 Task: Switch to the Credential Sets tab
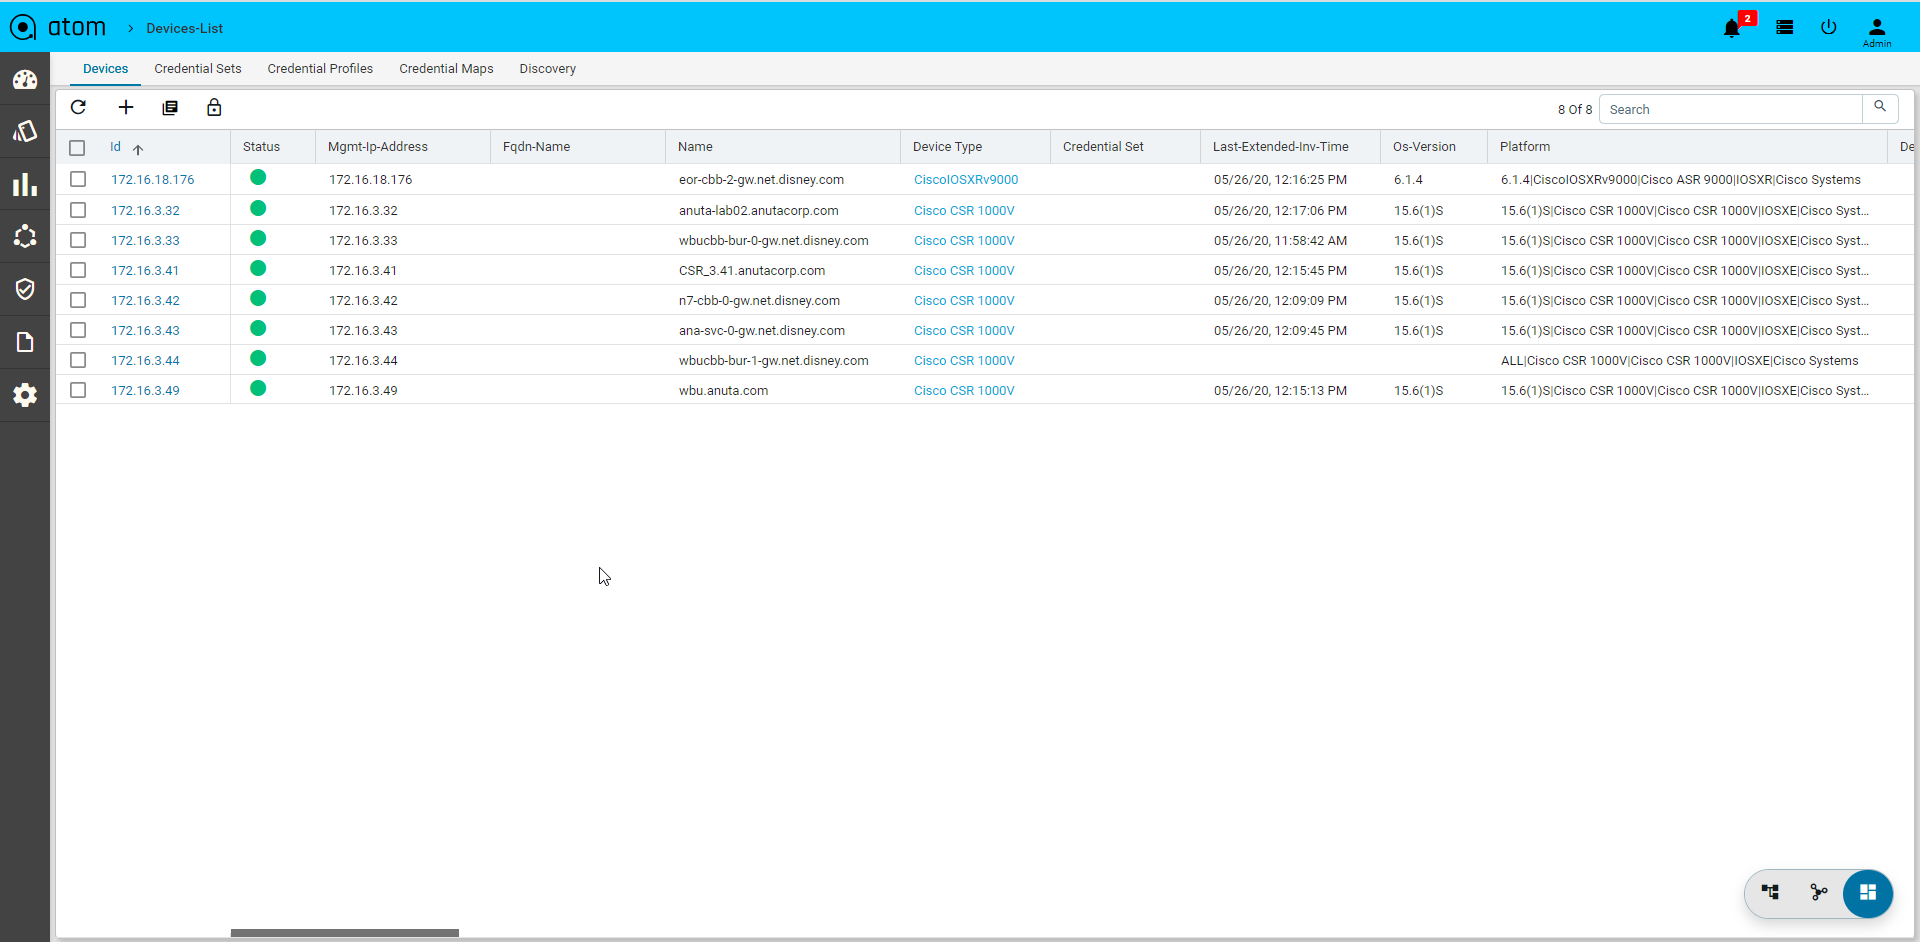[198, 69]
